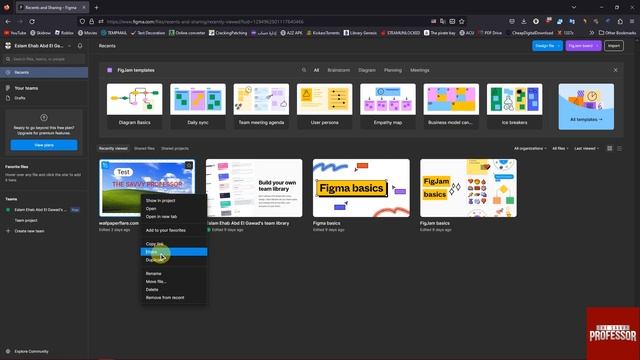
Task: Click the browser address bar URL
Action: pos(205,21)
